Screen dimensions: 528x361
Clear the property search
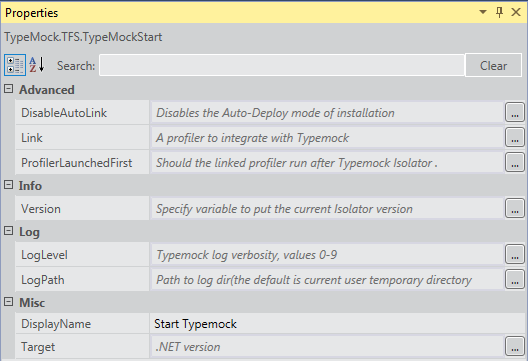(x=493, y=65)
